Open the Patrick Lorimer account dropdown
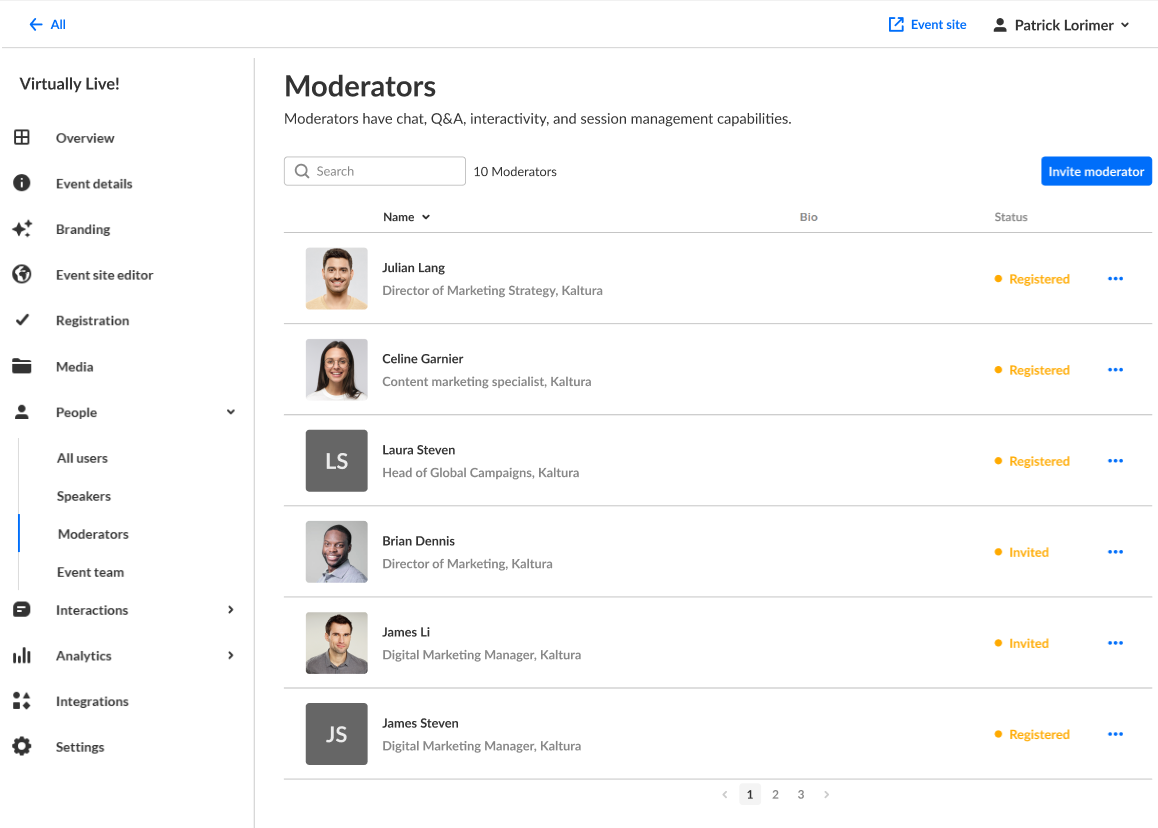This screenshot has height=828, width=1158. [1062, 25]
